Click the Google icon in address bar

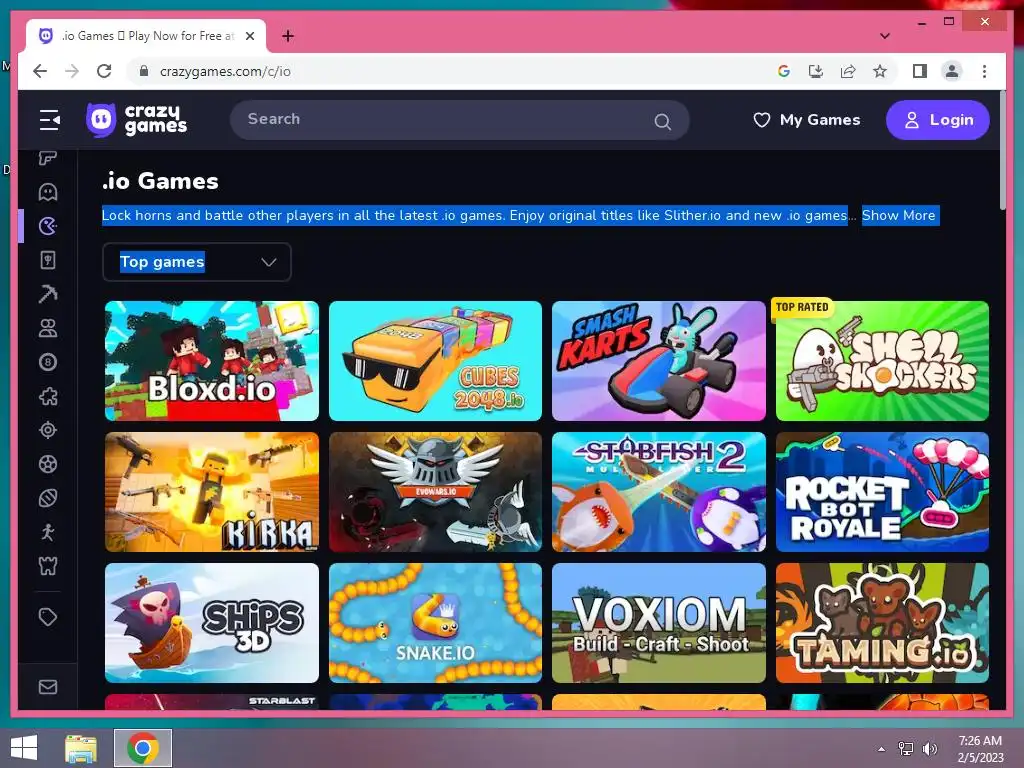tap(784, 71)
